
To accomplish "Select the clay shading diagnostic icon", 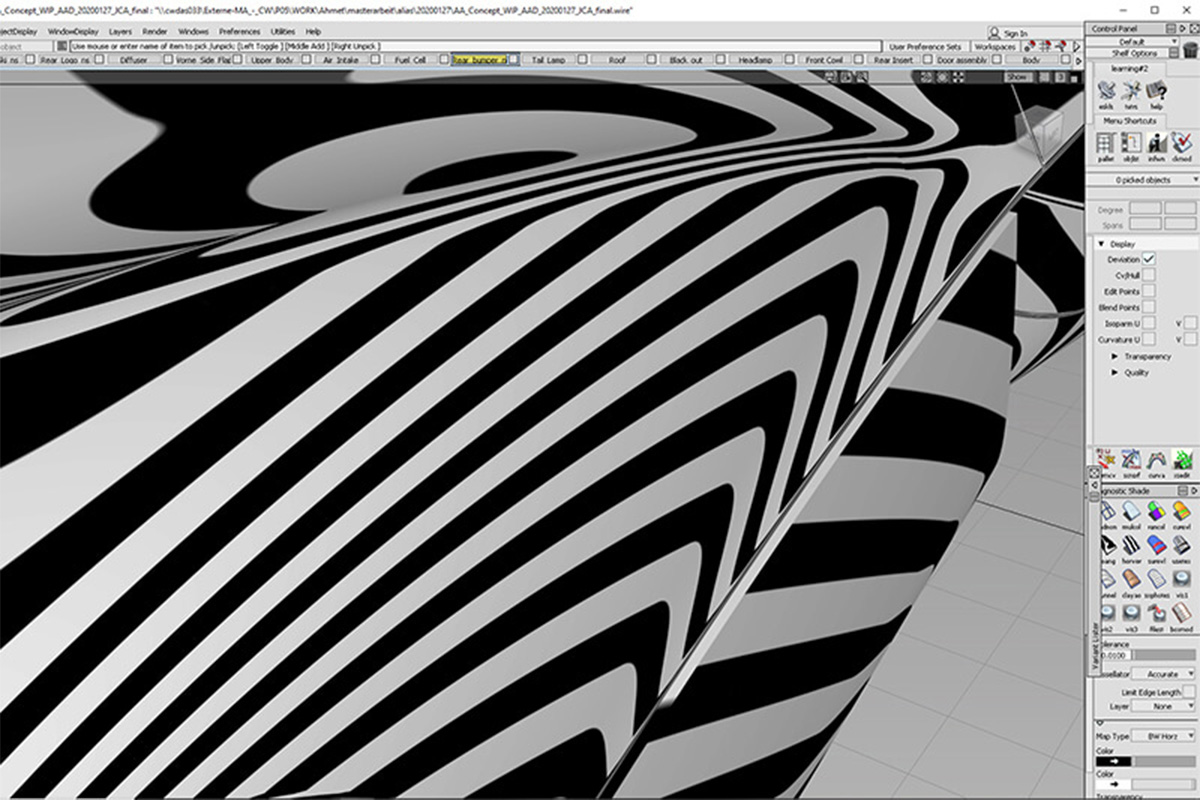I will (1132, 579).
